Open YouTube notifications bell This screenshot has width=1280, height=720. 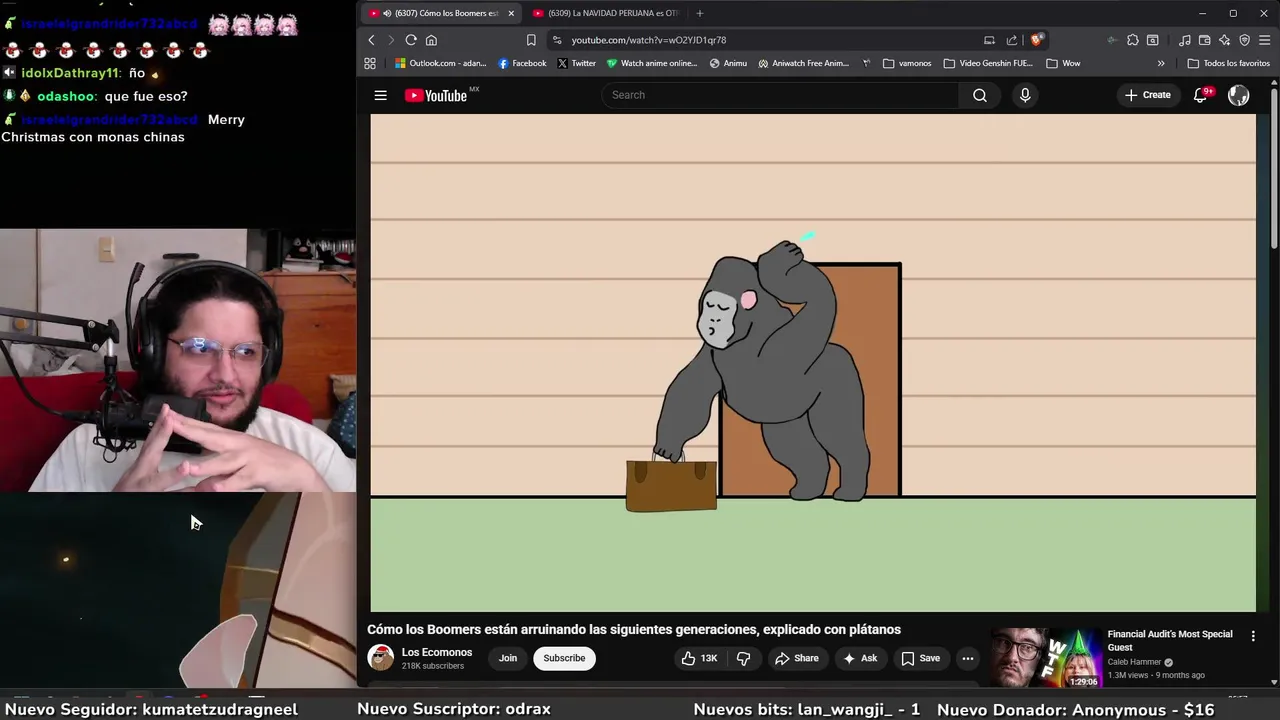click(x=1200, y=95)
